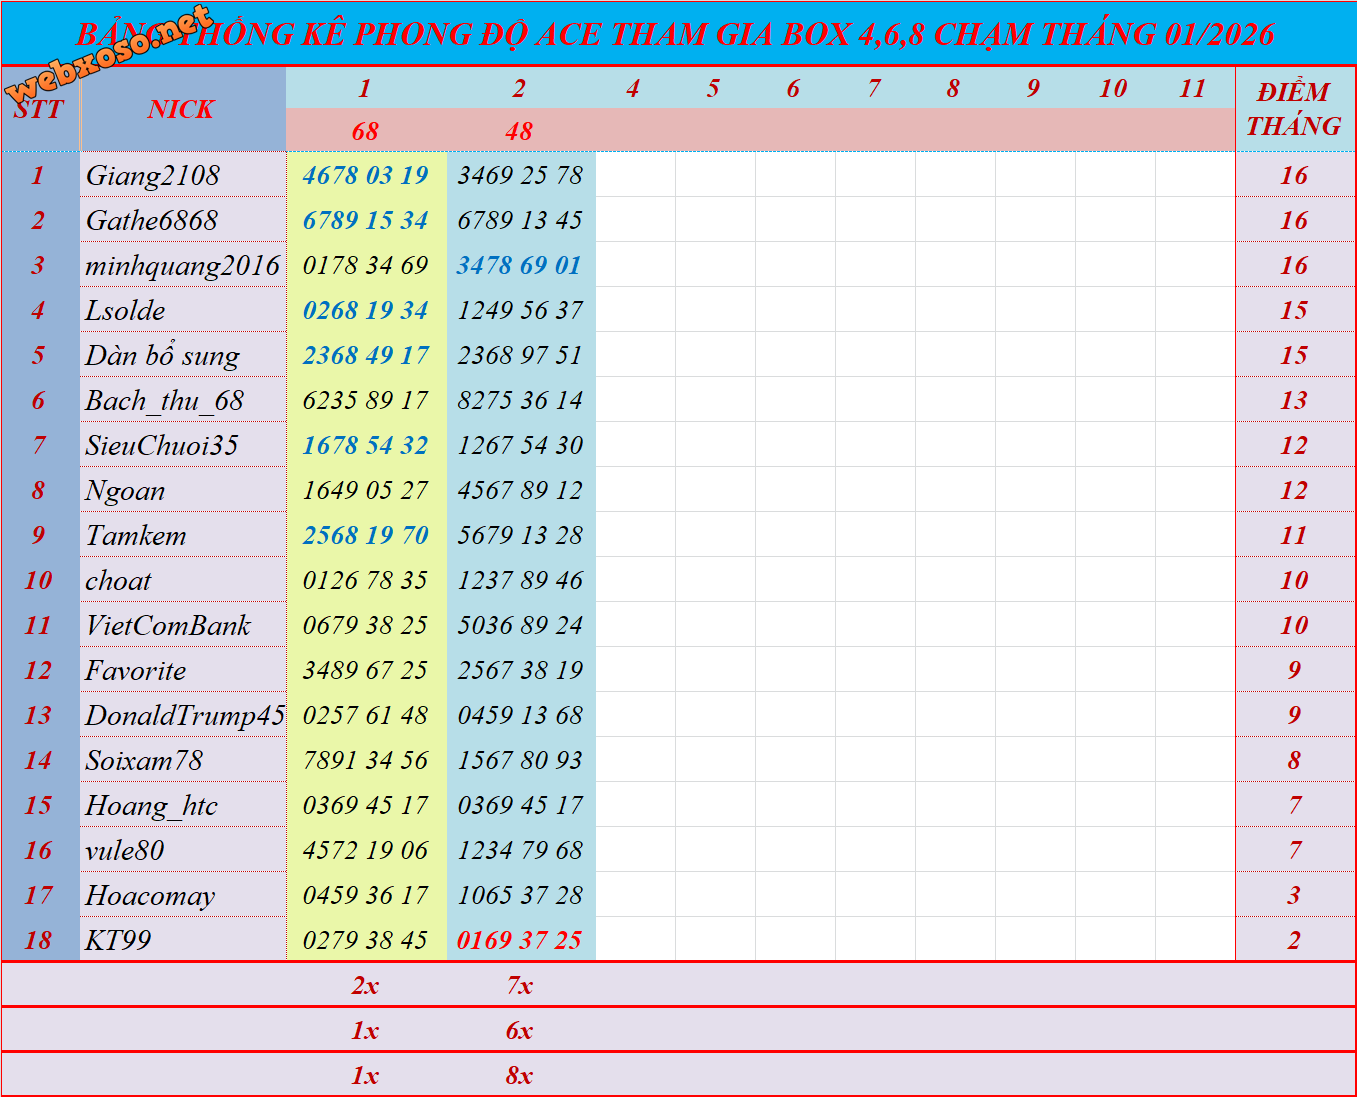Image resolution: width=1357 pixels, height=1097 pixels.
Task: Click cell 1267 54 30
Action: [x=520, y=445]
